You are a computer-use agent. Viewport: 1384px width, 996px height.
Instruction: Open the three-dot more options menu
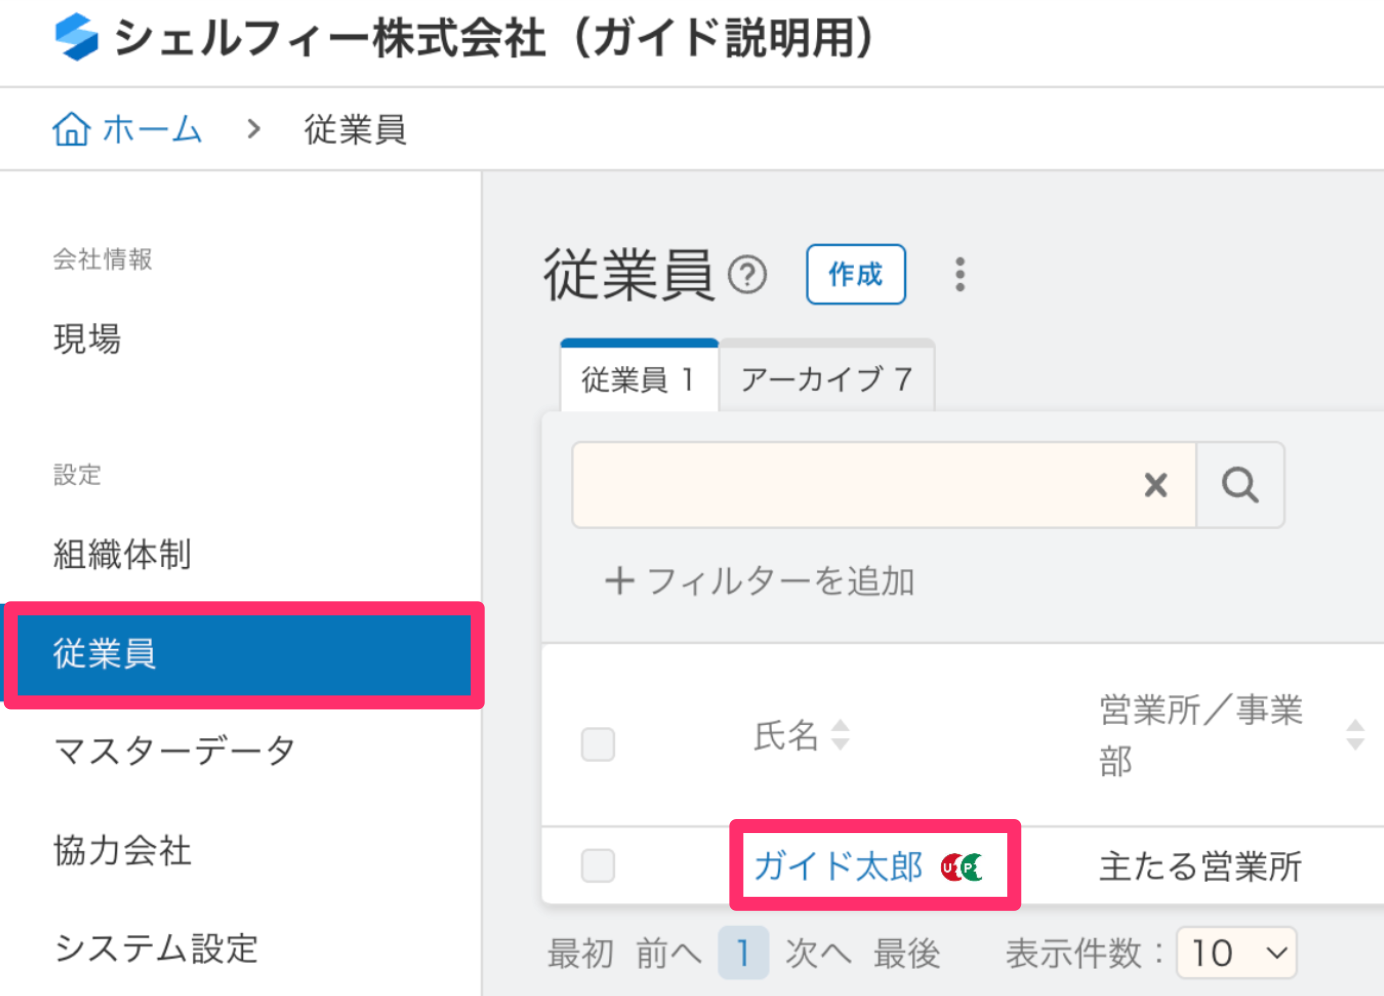[x=960, y=274]
